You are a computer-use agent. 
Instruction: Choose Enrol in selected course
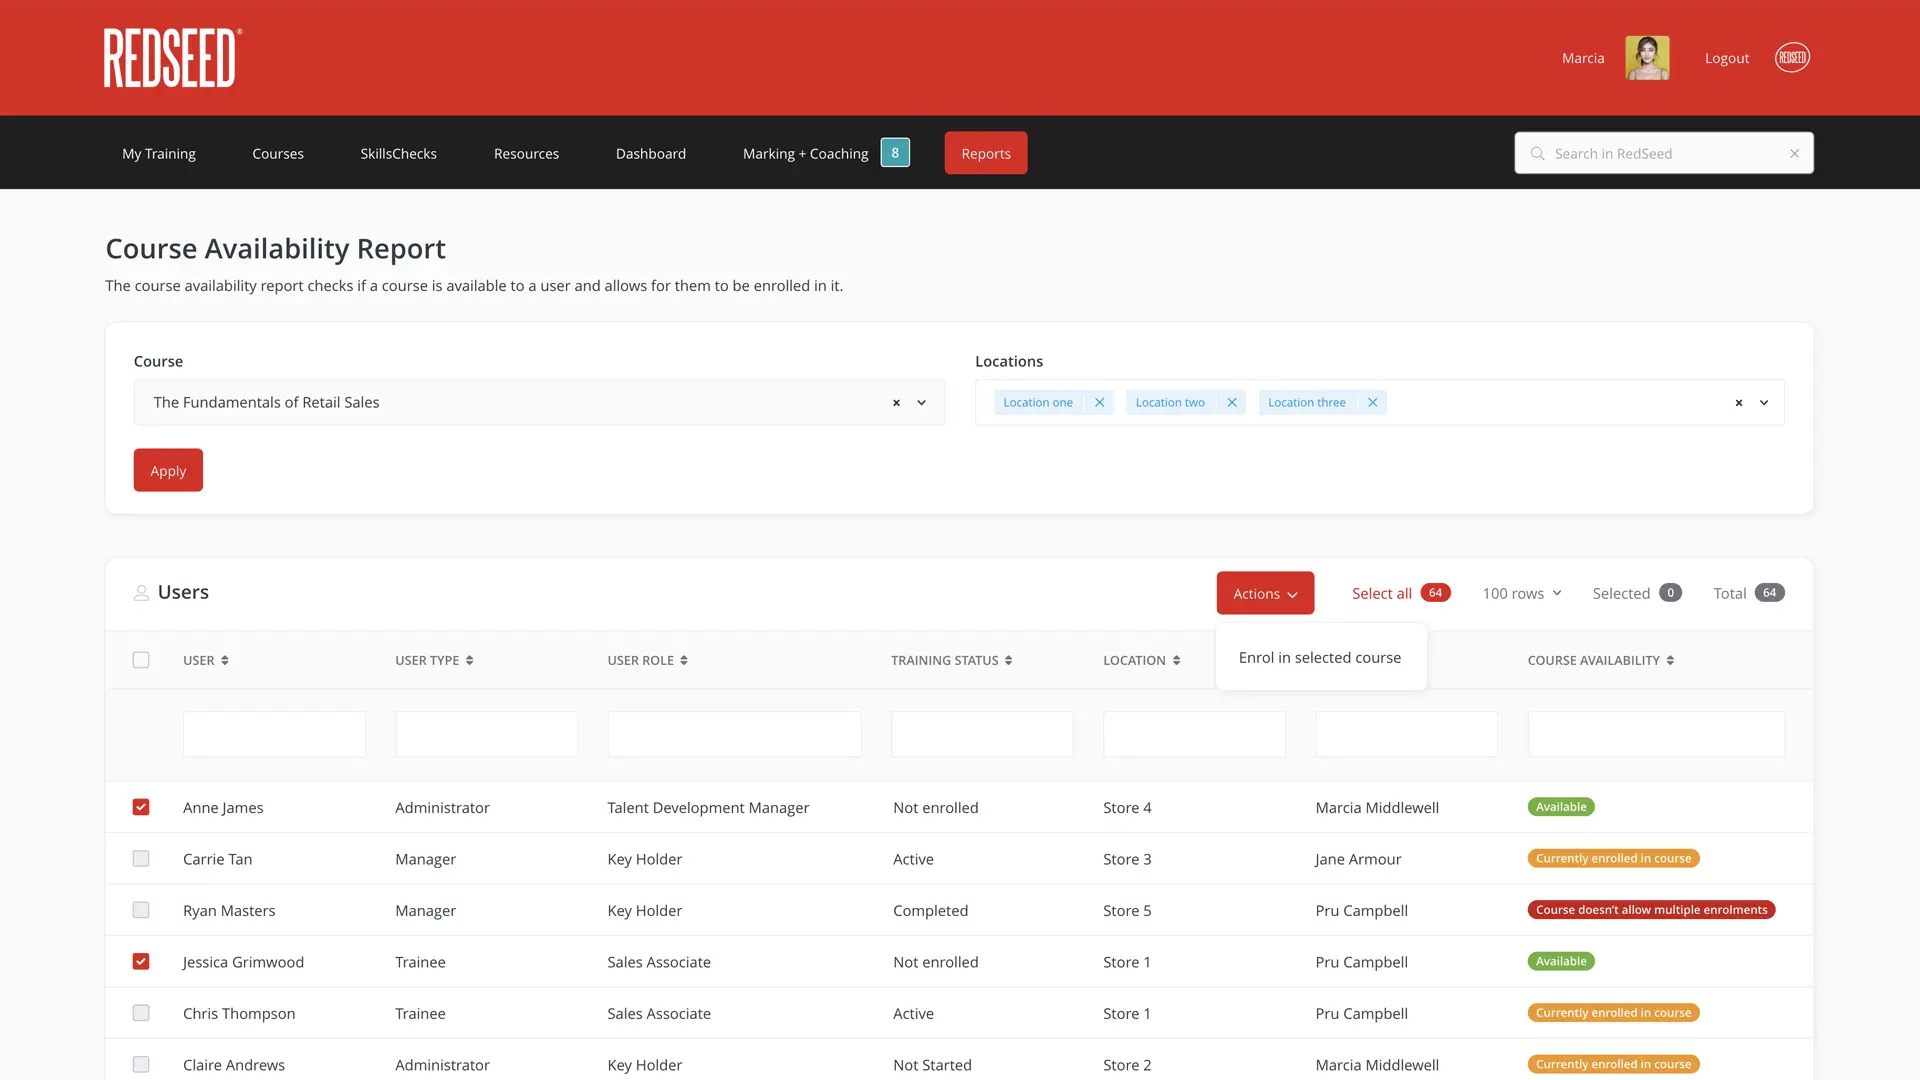pyautogui.click(x=1320, y=657)
